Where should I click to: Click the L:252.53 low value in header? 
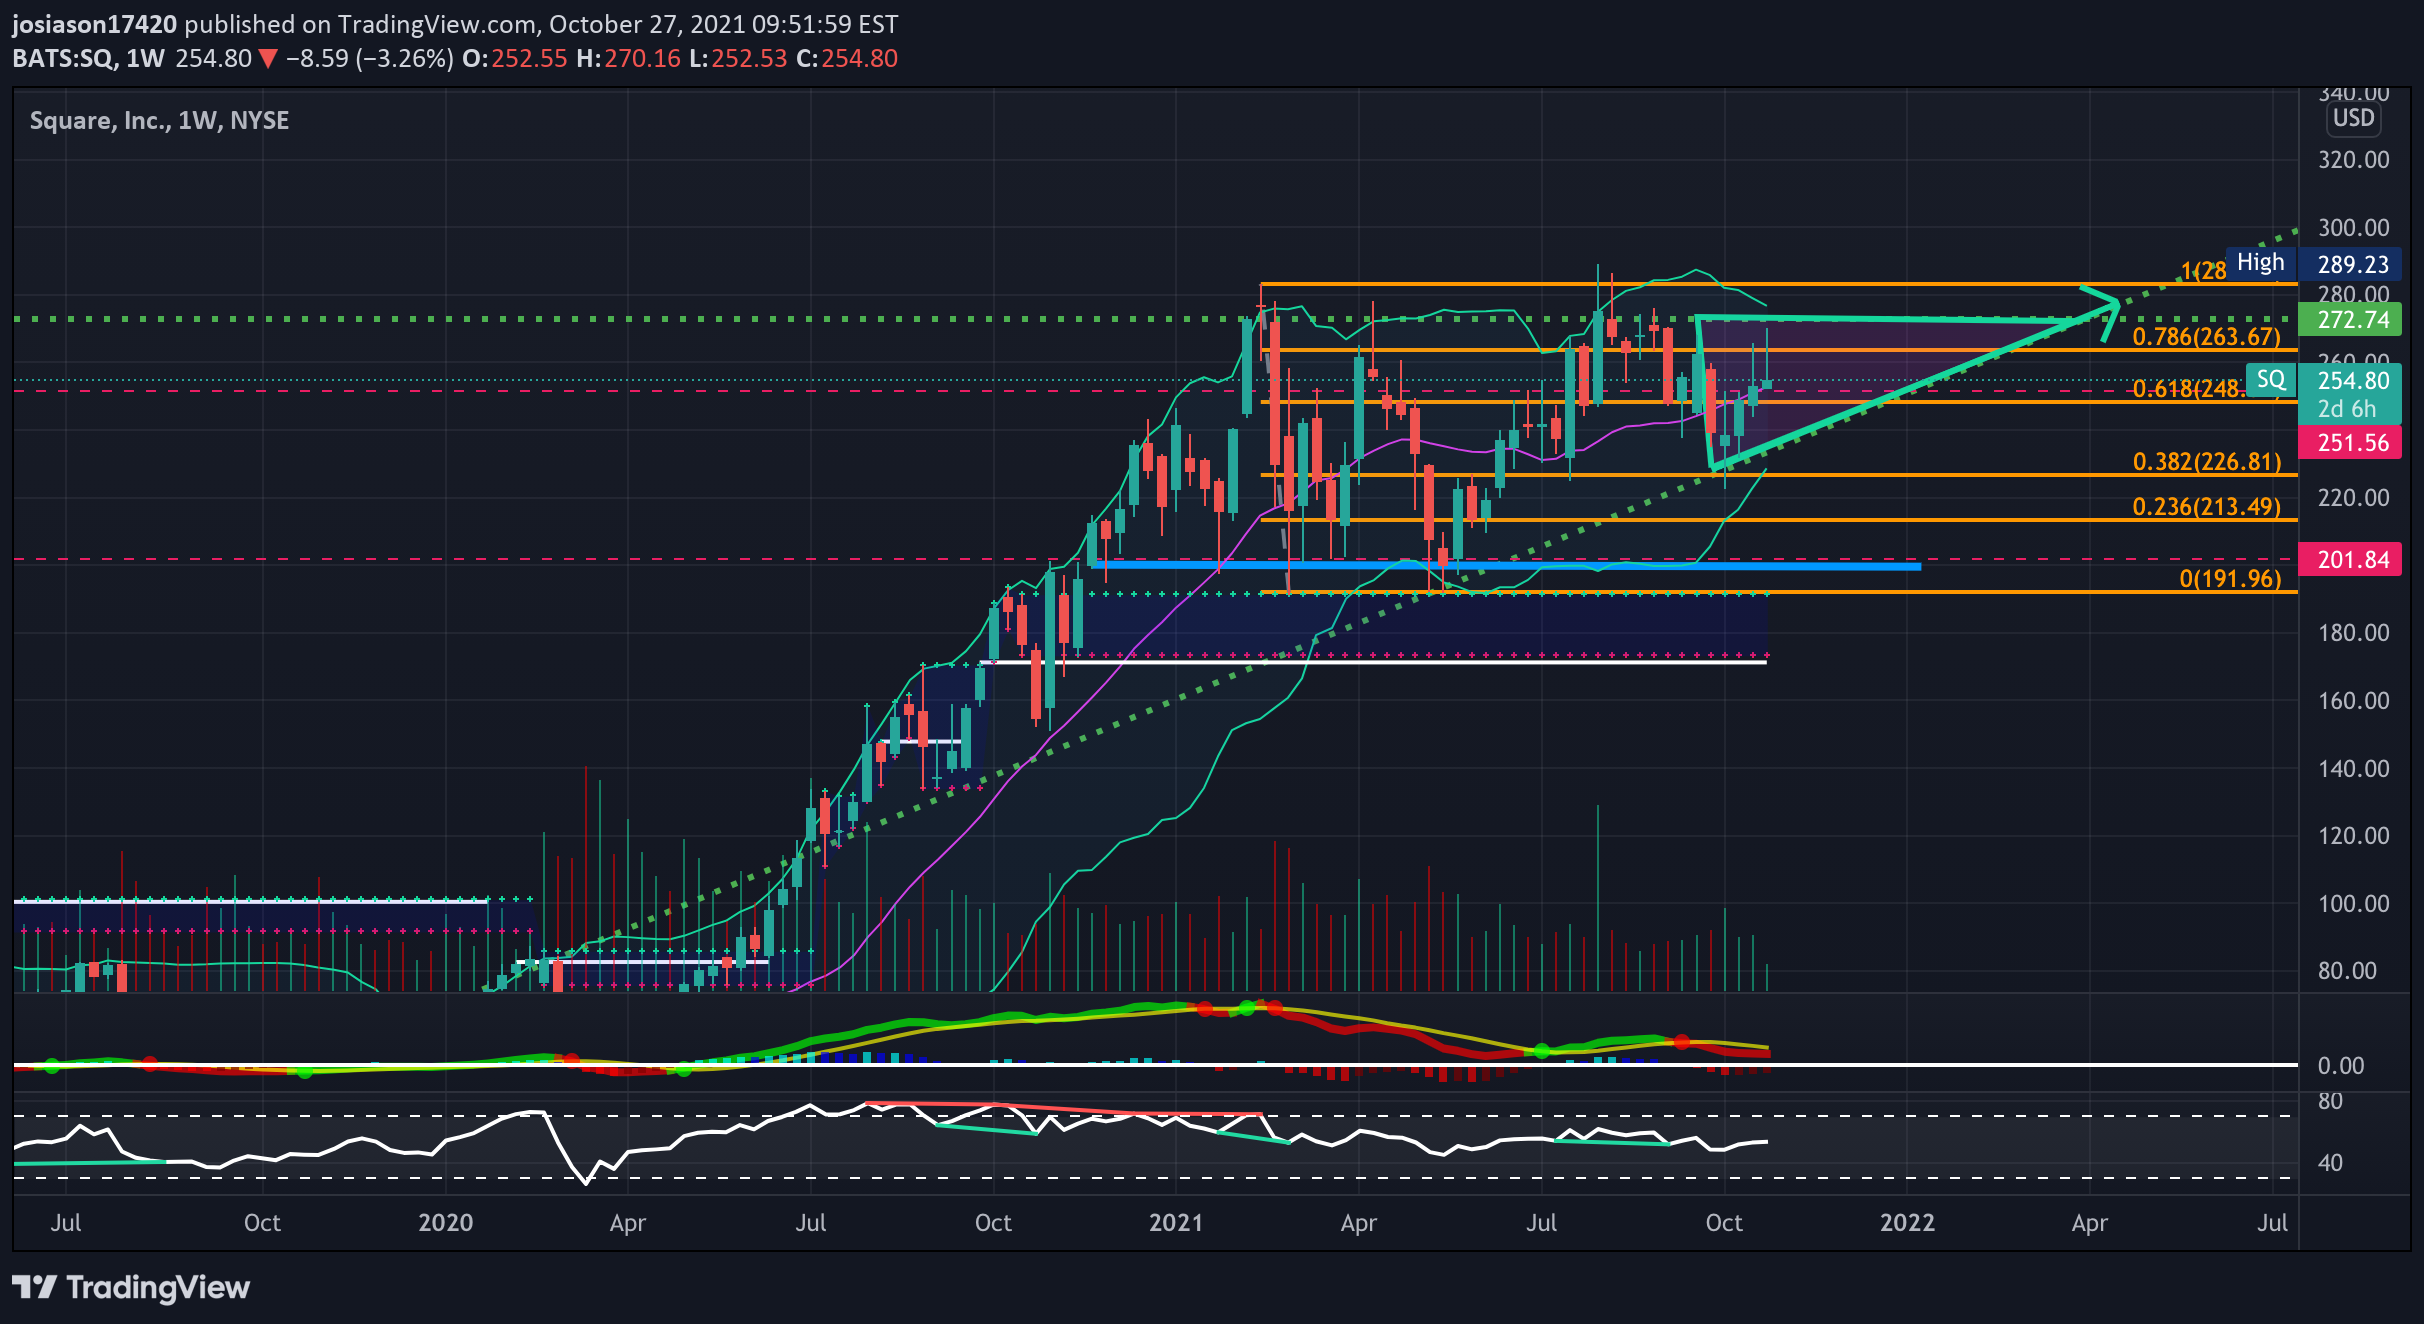[x=738, y=58]
